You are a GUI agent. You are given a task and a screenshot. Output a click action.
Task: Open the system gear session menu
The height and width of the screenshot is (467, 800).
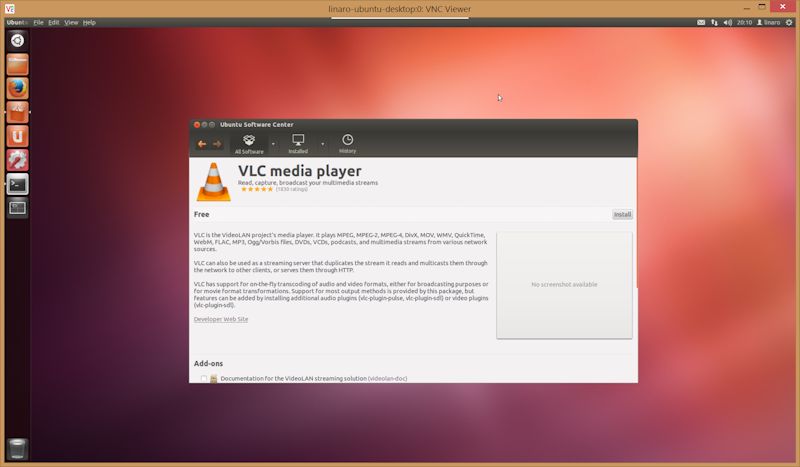(x=789, y=22)
